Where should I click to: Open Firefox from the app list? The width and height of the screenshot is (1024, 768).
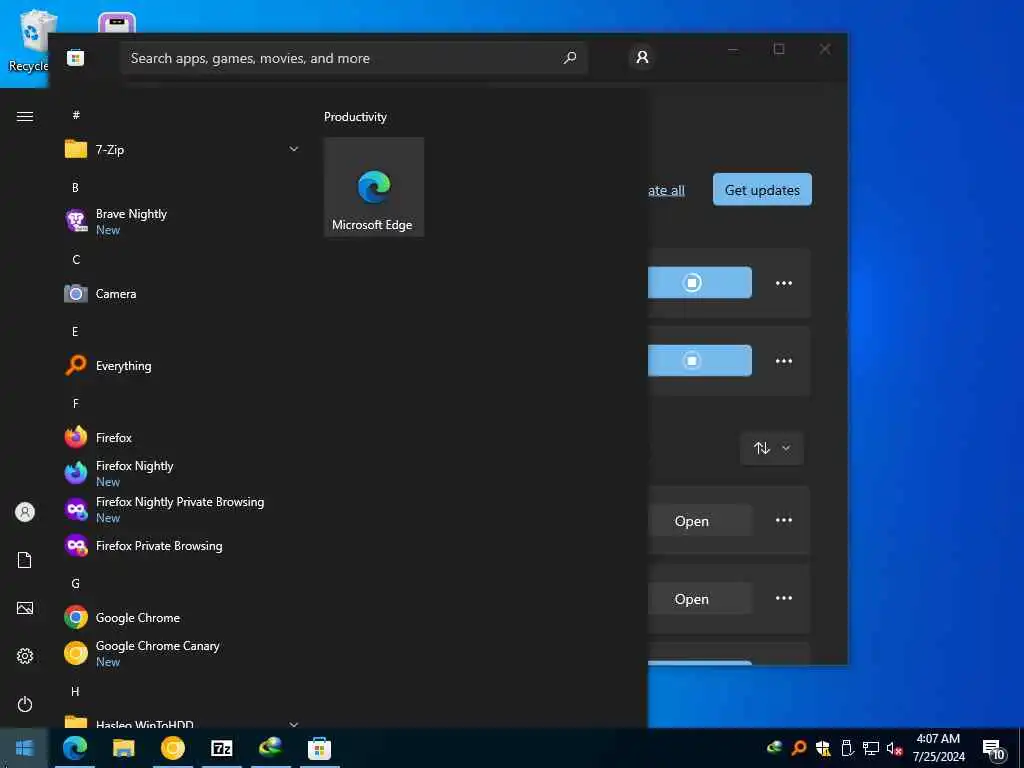point(182,438)
